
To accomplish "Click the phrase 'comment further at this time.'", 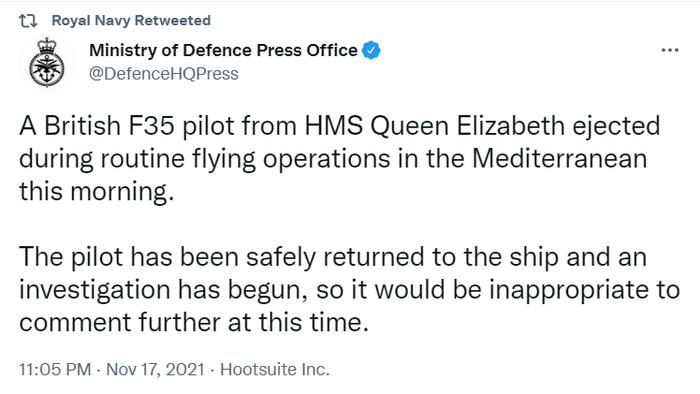I will click(194, 323).
